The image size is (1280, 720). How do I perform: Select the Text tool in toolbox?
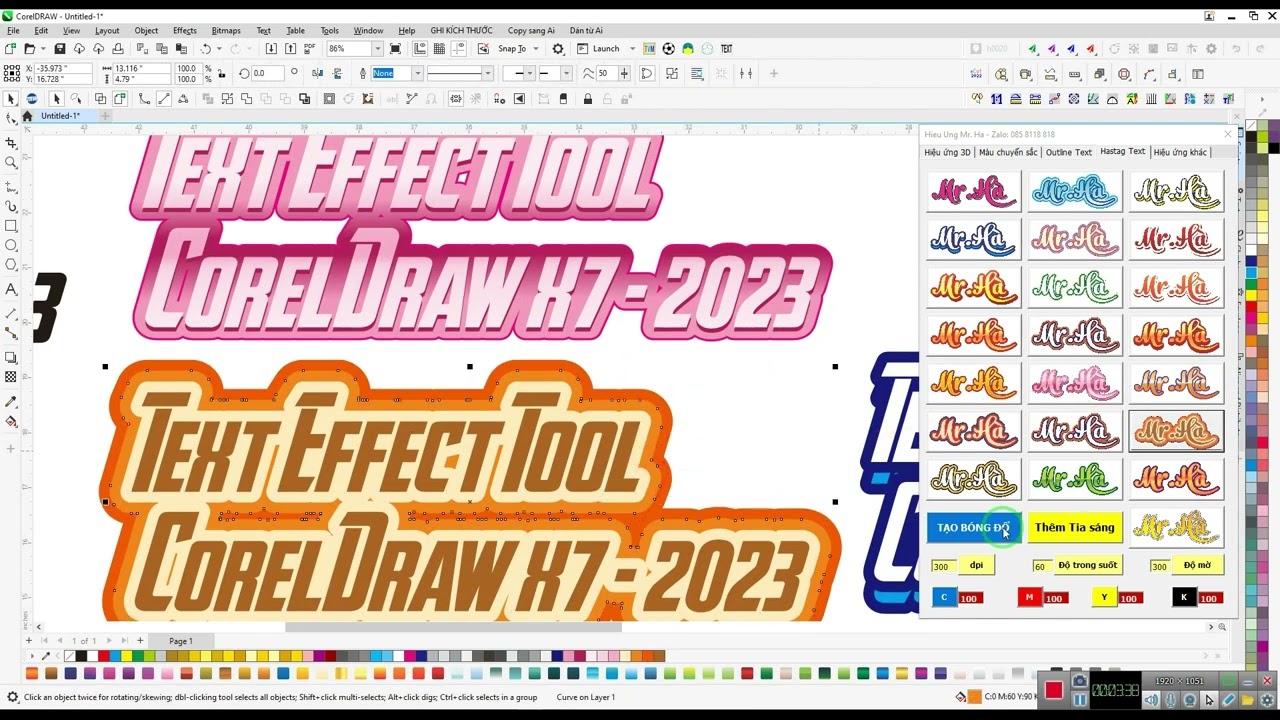click(x=11, y=289)
